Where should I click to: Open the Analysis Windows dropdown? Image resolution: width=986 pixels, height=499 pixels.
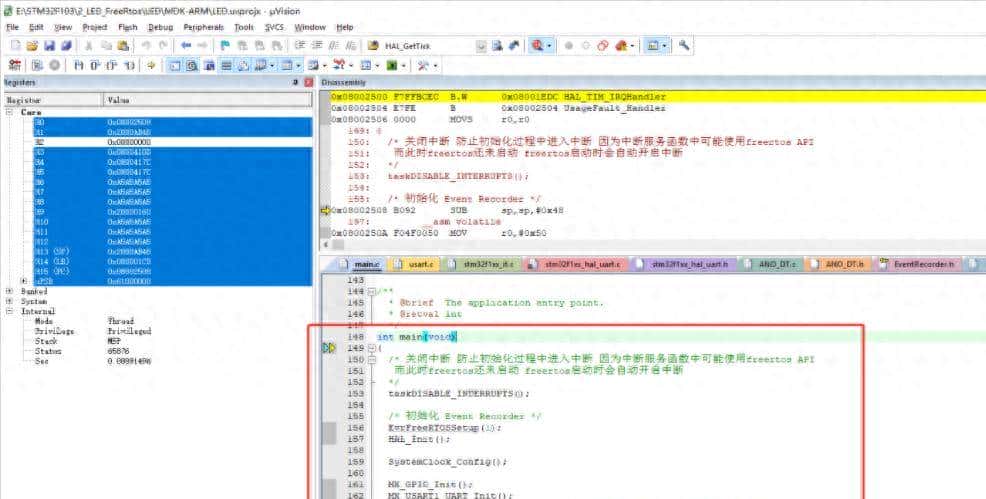point(352,65)
